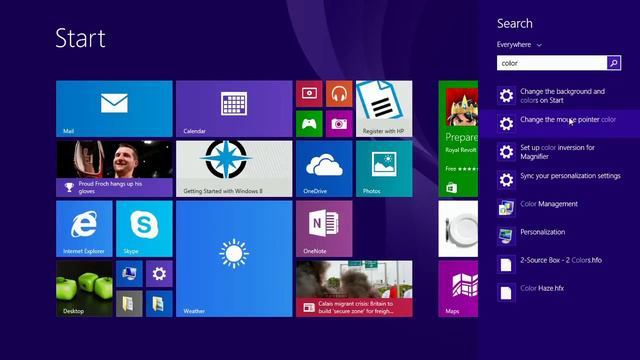The image size is (640, 360).
Task: Open the small This PC computer tile
Action: pyautogui.click(x=129, y=274)
